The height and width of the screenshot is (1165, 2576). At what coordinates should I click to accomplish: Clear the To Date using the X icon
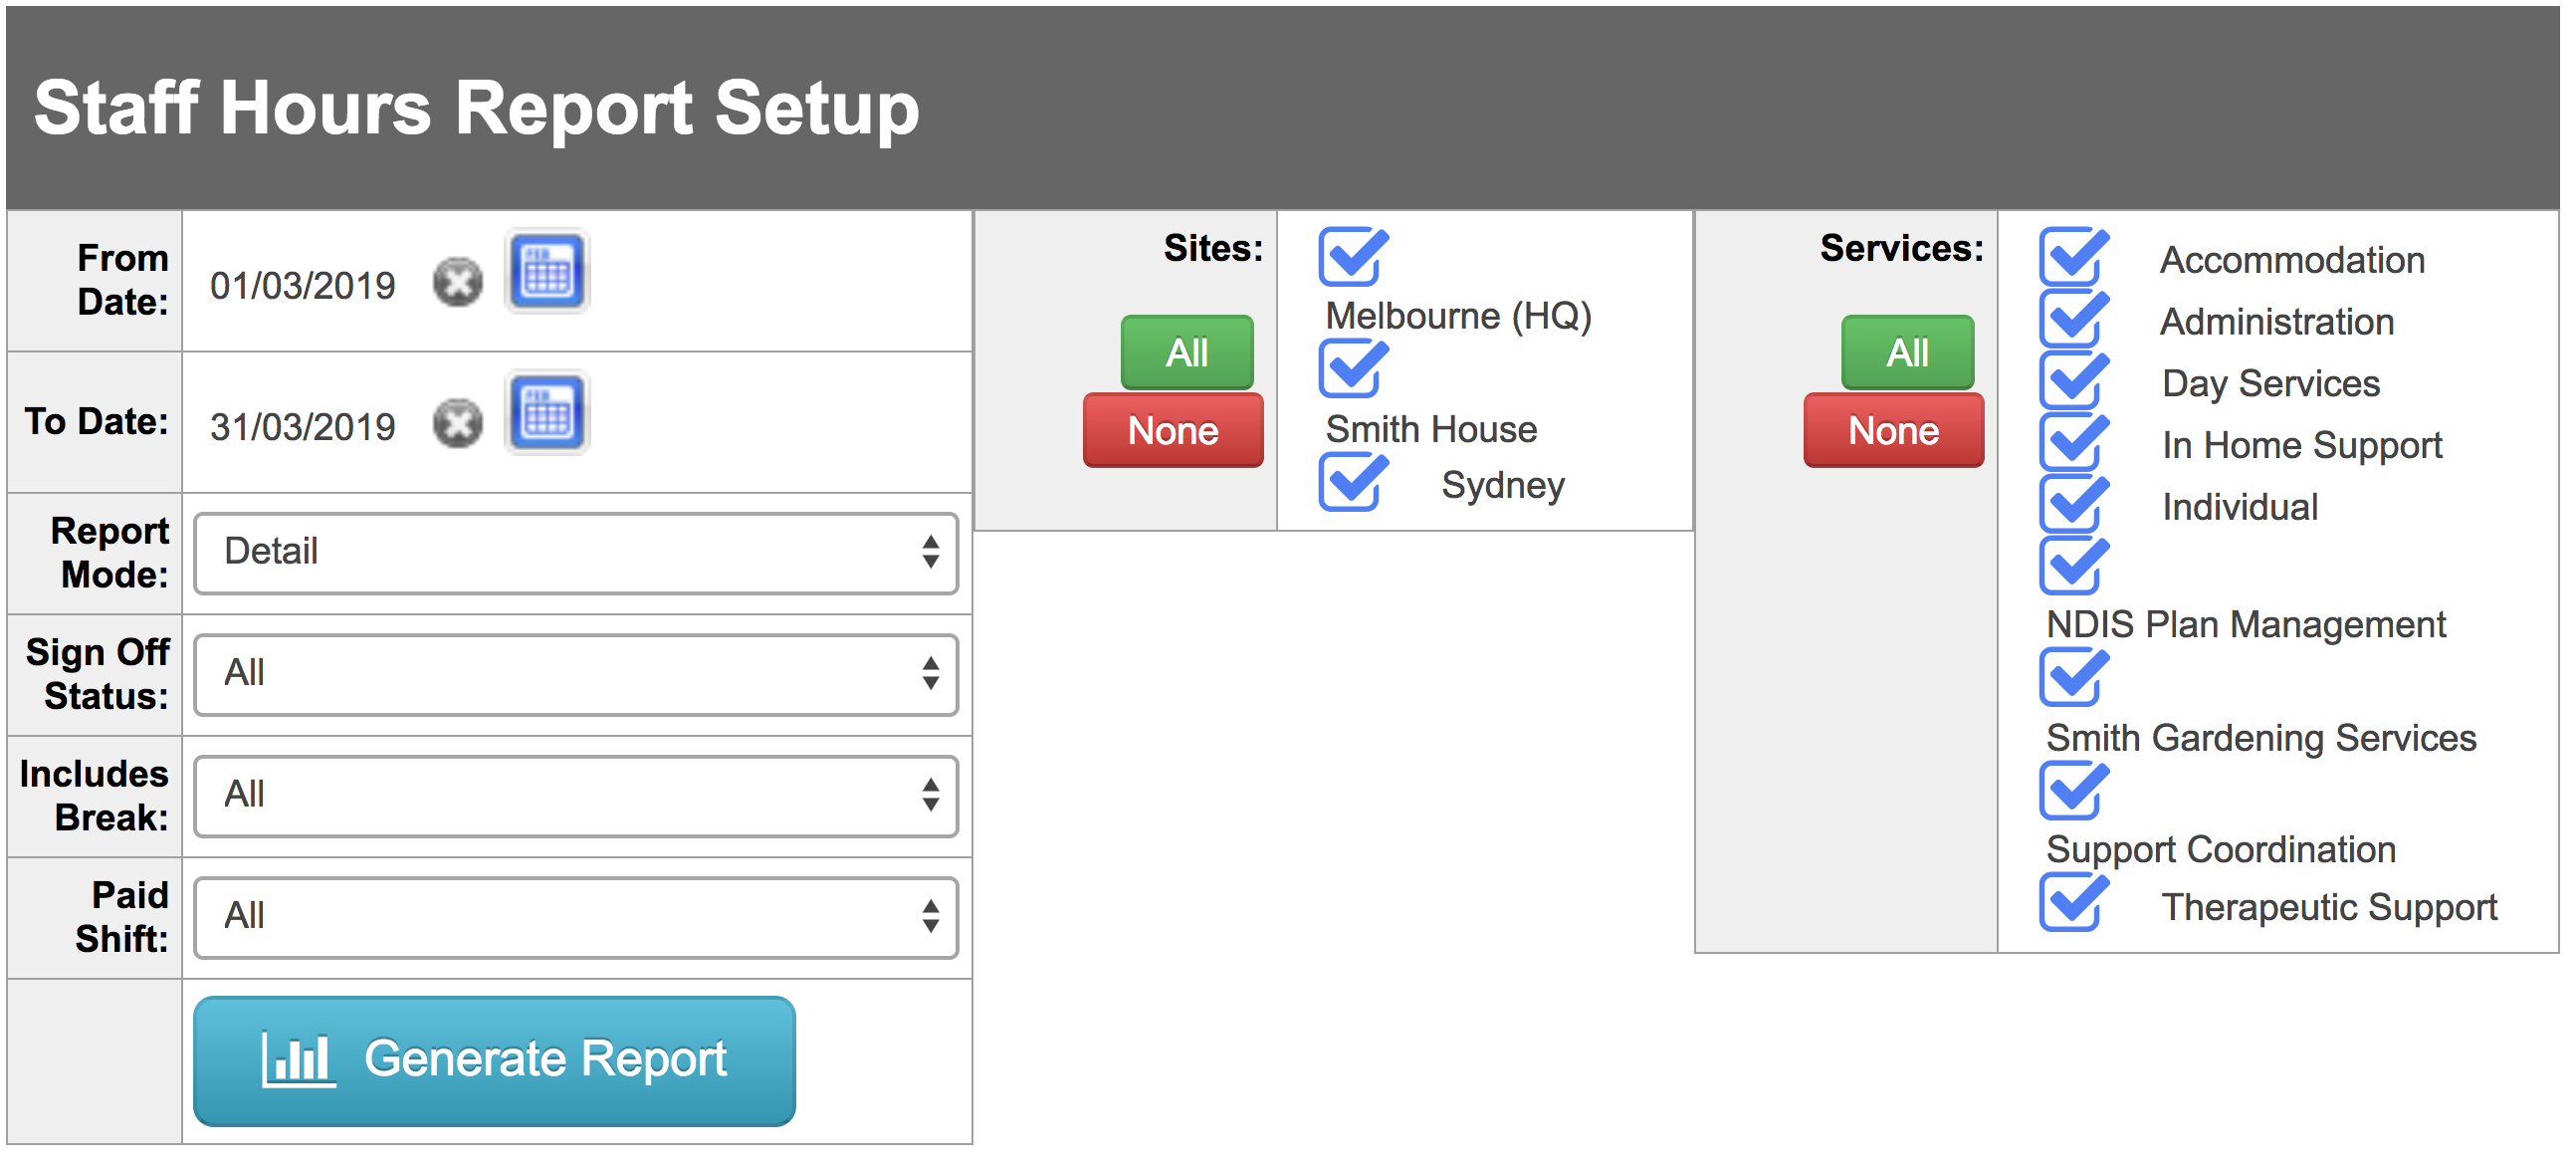457,423
